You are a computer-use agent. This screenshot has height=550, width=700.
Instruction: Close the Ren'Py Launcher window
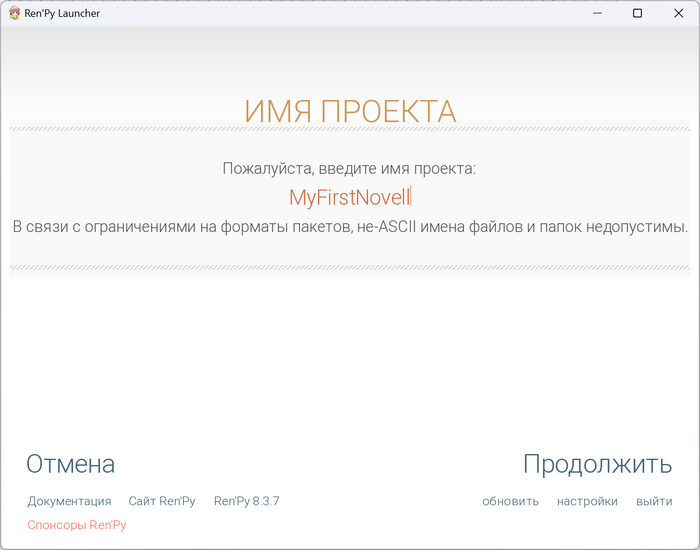(x=678, y=13)
